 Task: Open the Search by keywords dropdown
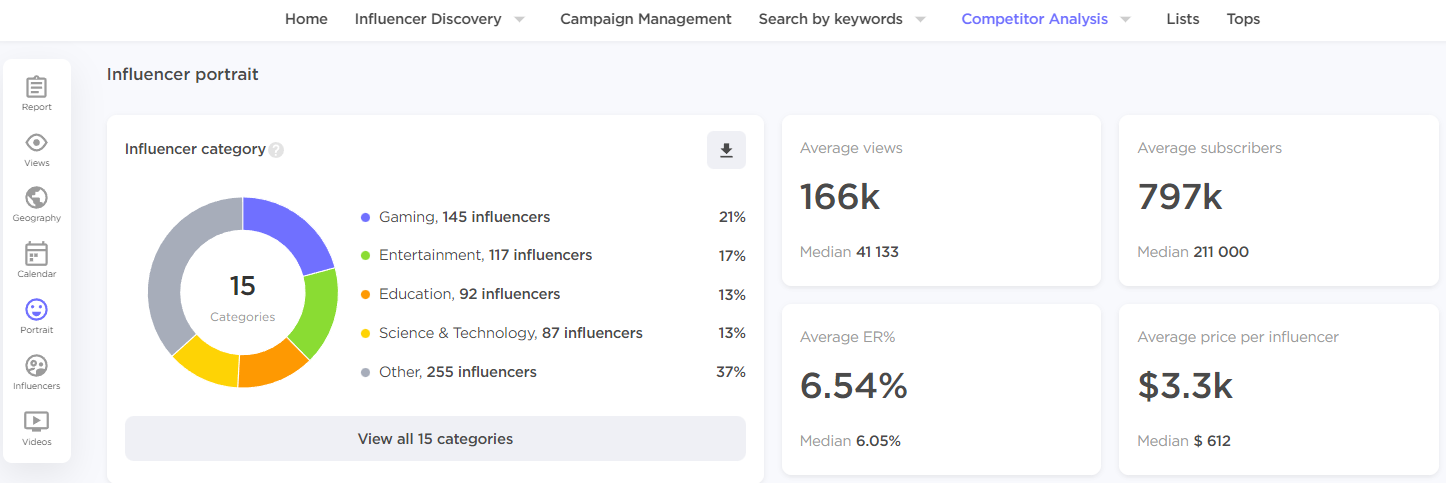pyautogui.click(x=920, y=19)
